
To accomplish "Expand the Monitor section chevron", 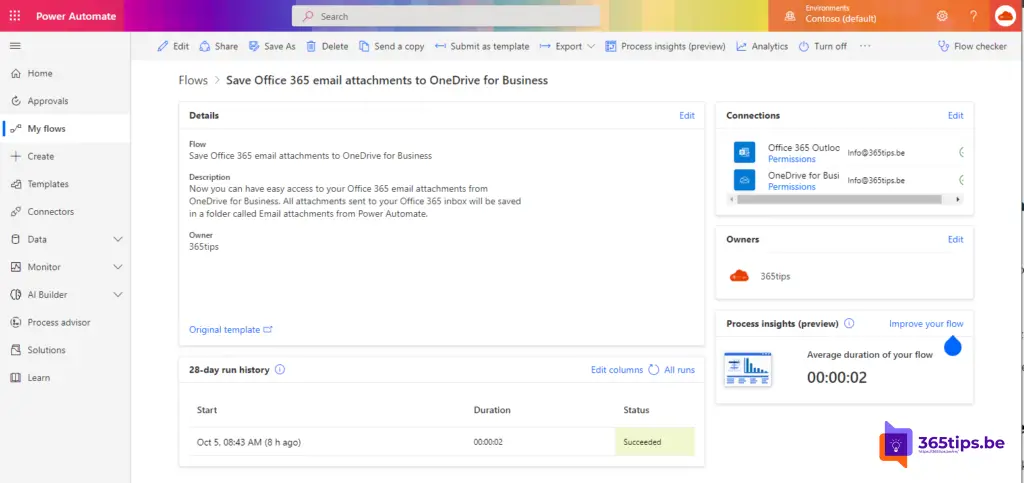I will point(118,267).
